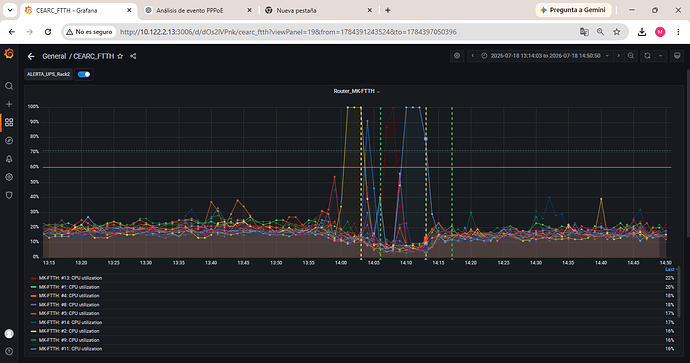Screen dimensions: 690x363
Task: Zoom out the time range
Action: point(631,56)
